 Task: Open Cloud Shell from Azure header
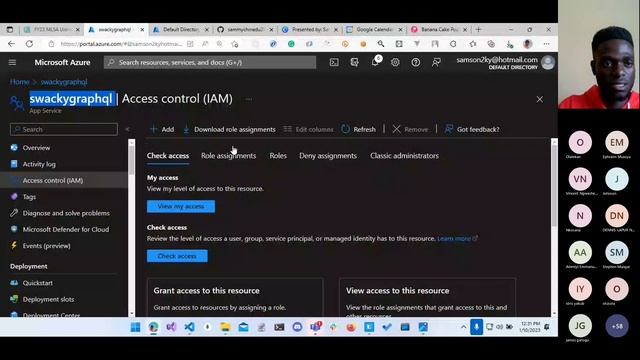coord(334,62)
